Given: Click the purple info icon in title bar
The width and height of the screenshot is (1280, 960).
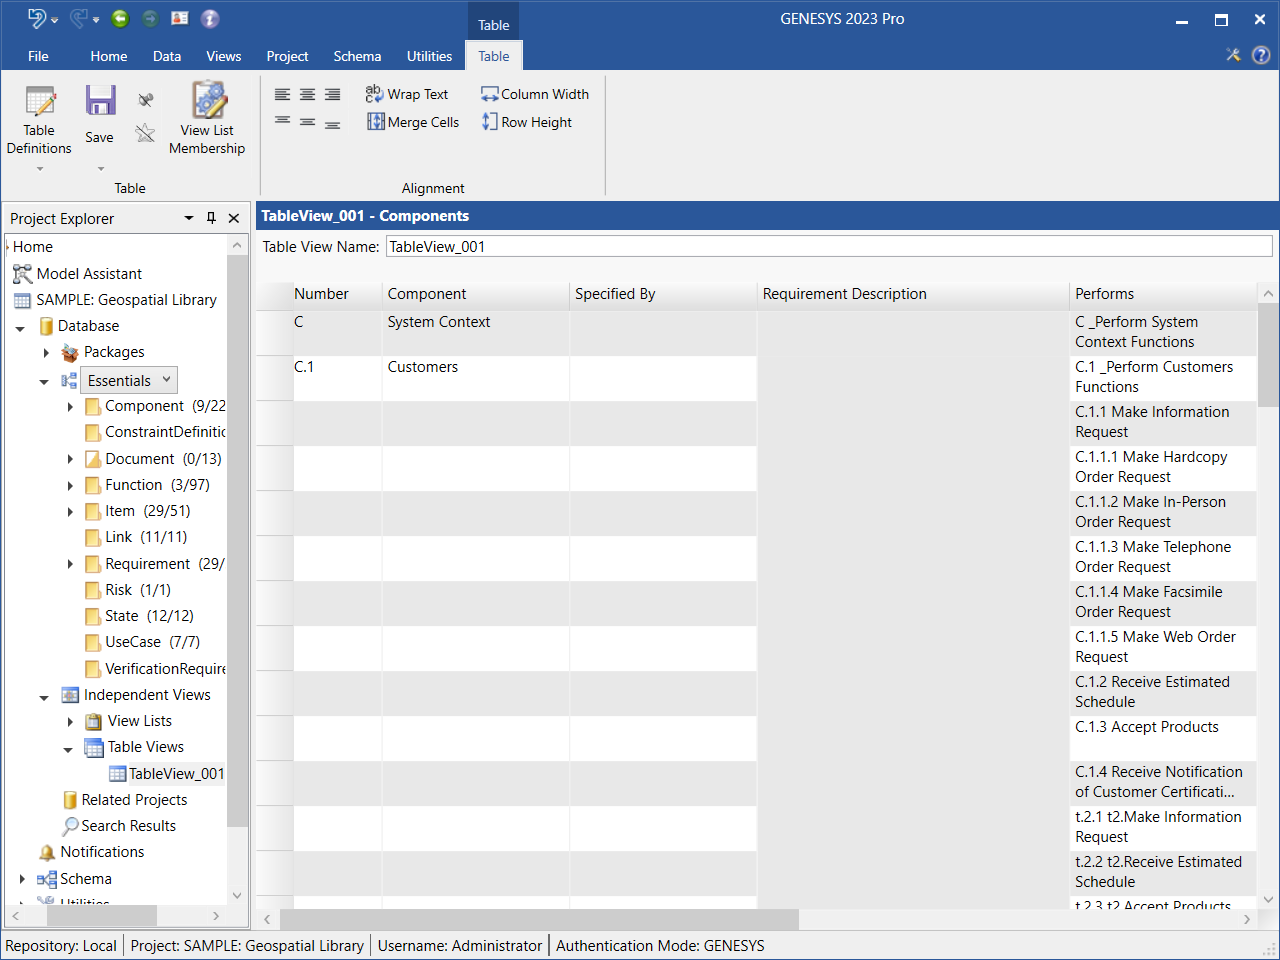Looking at the screenshot, I should (x=210, y=18).
